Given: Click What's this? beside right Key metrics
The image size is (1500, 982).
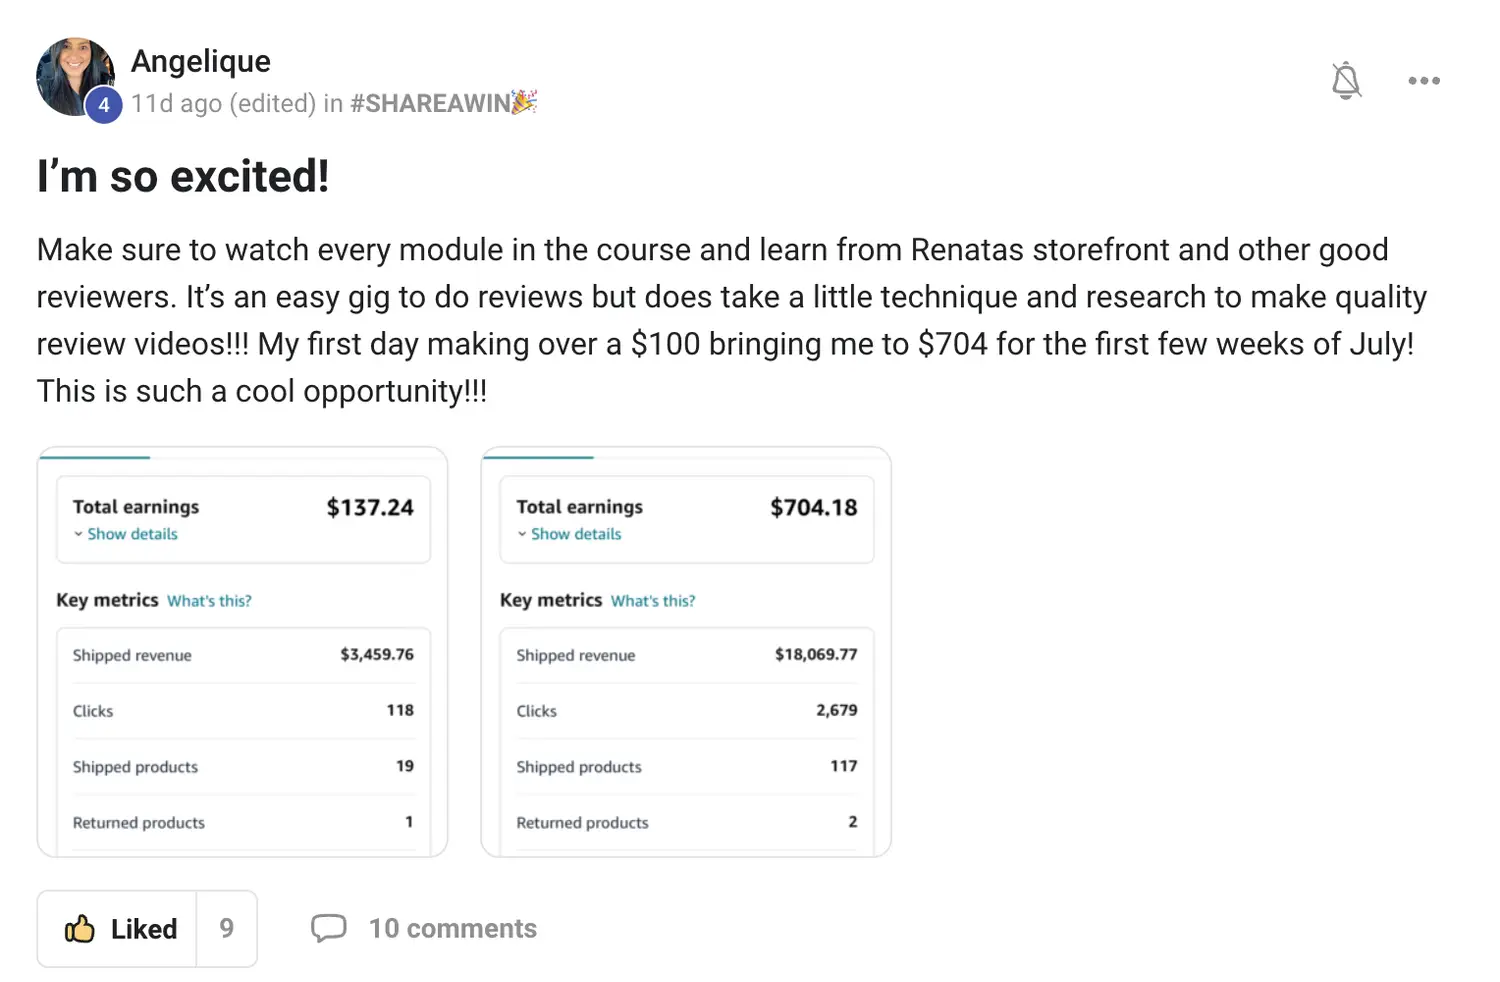Looking at the screenshot, I should 653,601.
